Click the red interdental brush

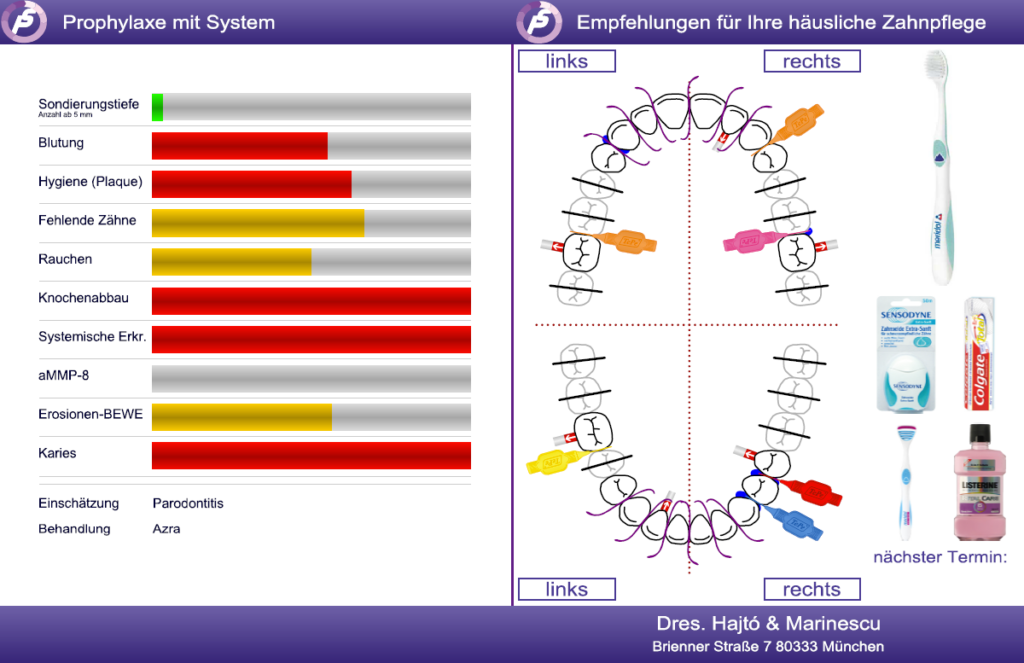(810, 491)
